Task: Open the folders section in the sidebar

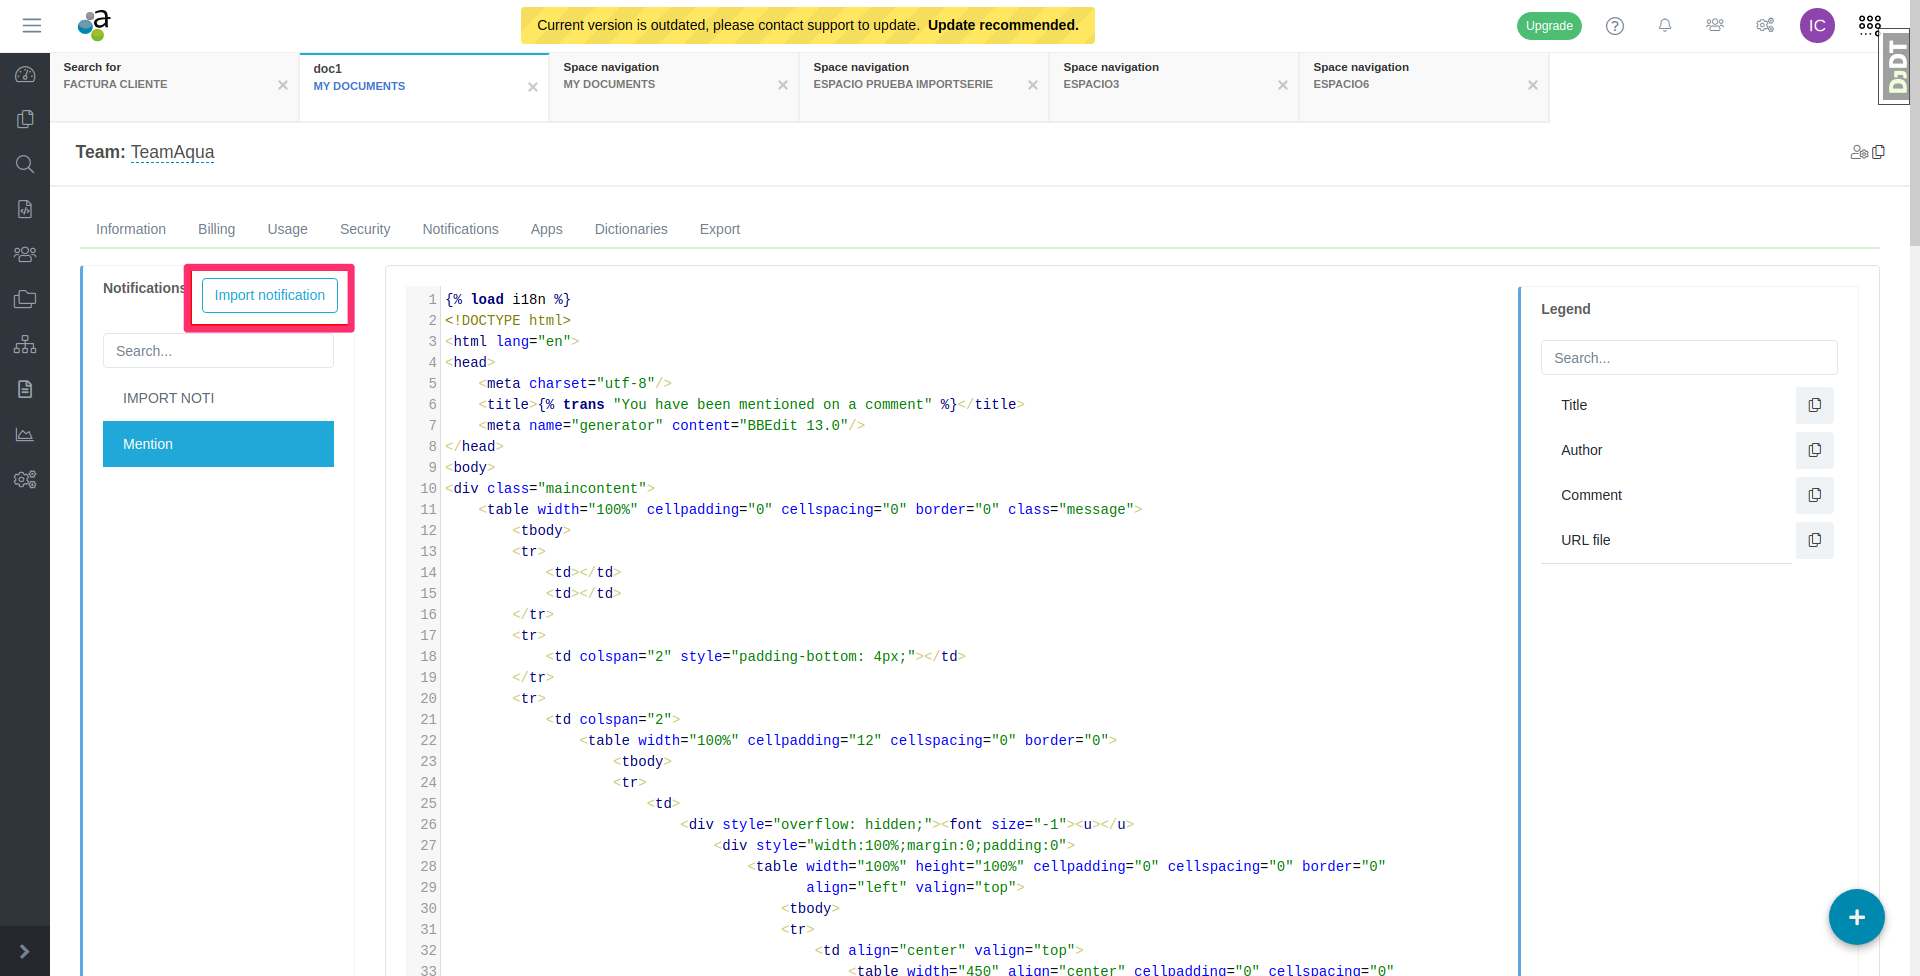Action: pos(25,299)
